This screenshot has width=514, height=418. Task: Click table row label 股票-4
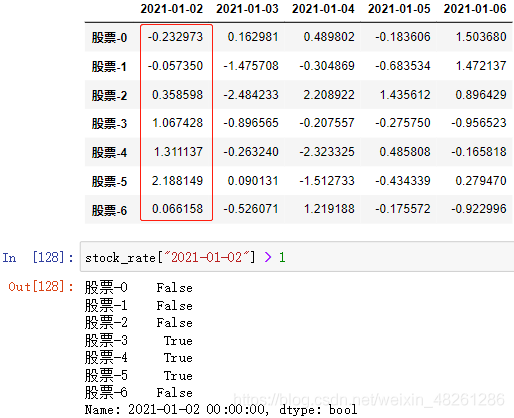(x=109, y=152)
